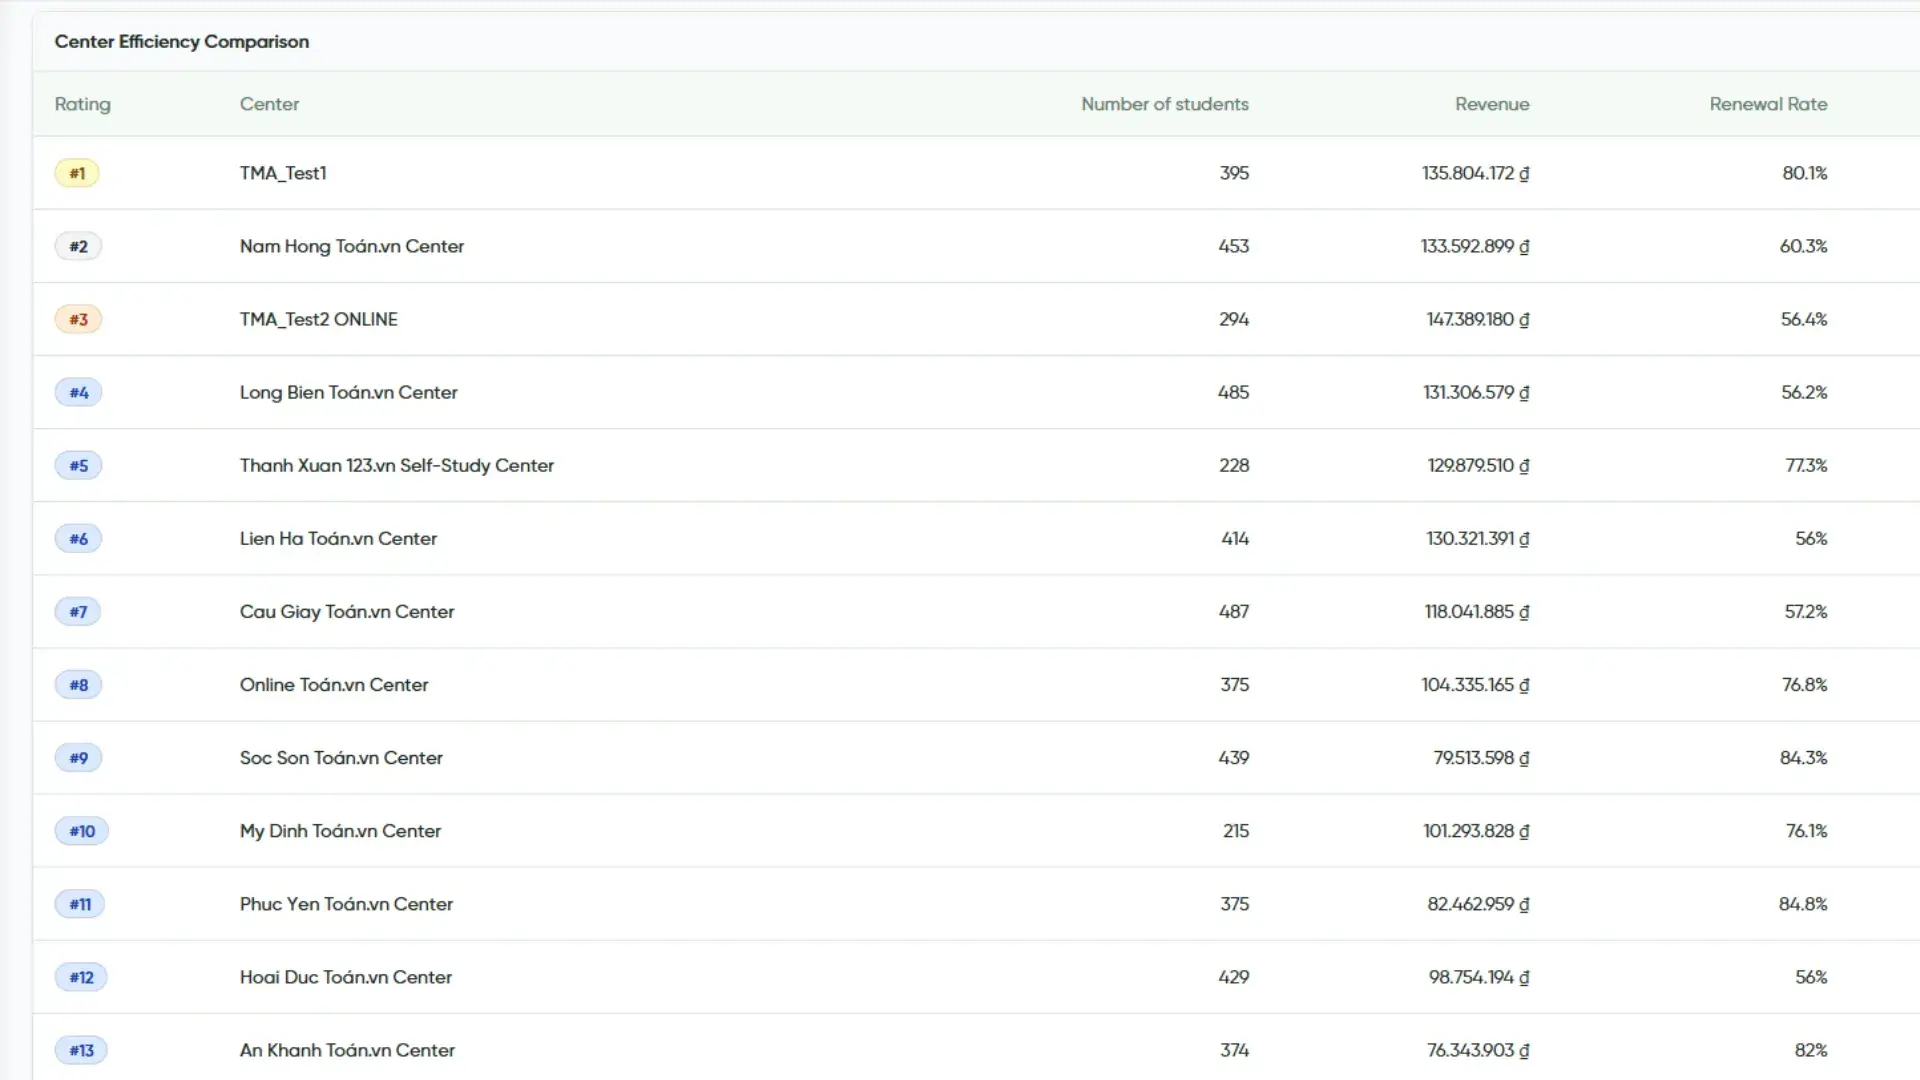Click revenue 82.462.959 ₫ cell
1920x1080 pixels.
[x=1478, y=904]
